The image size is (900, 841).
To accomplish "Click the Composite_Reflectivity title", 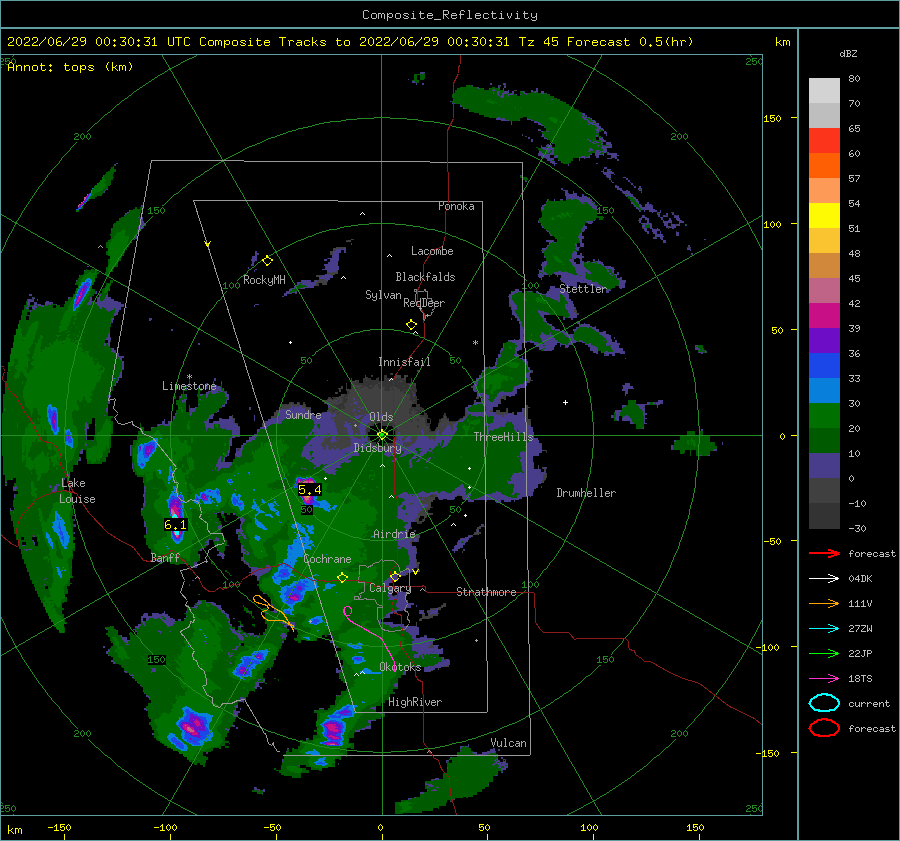I will [450, 15].
